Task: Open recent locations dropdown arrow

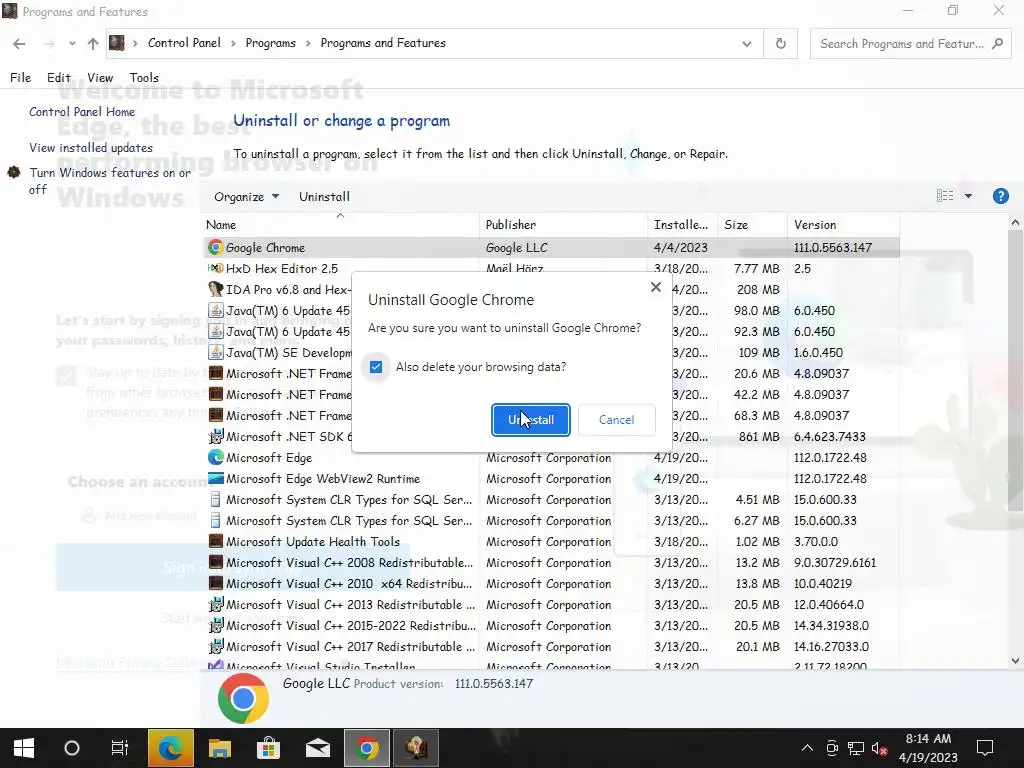Action: coord(72,44)
